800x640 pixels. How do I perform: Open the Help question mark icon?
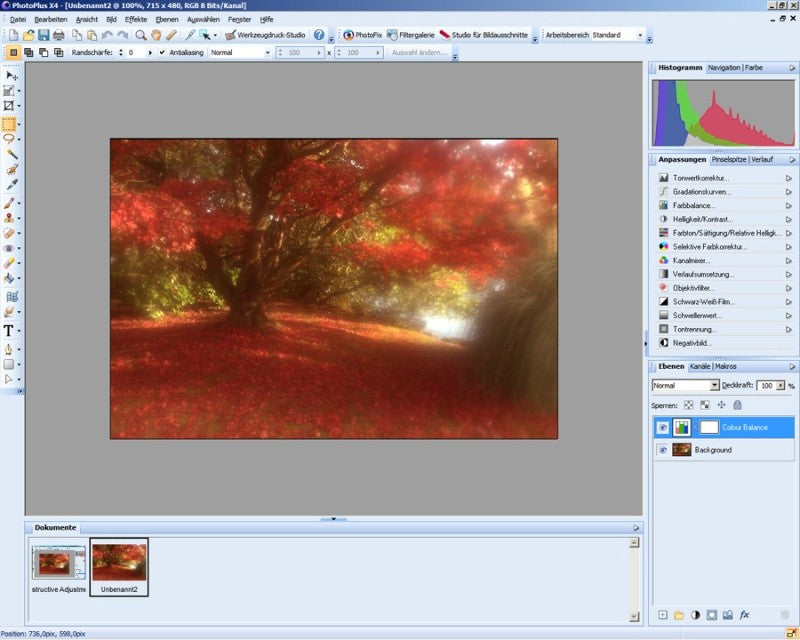click(x=319, y=35)
